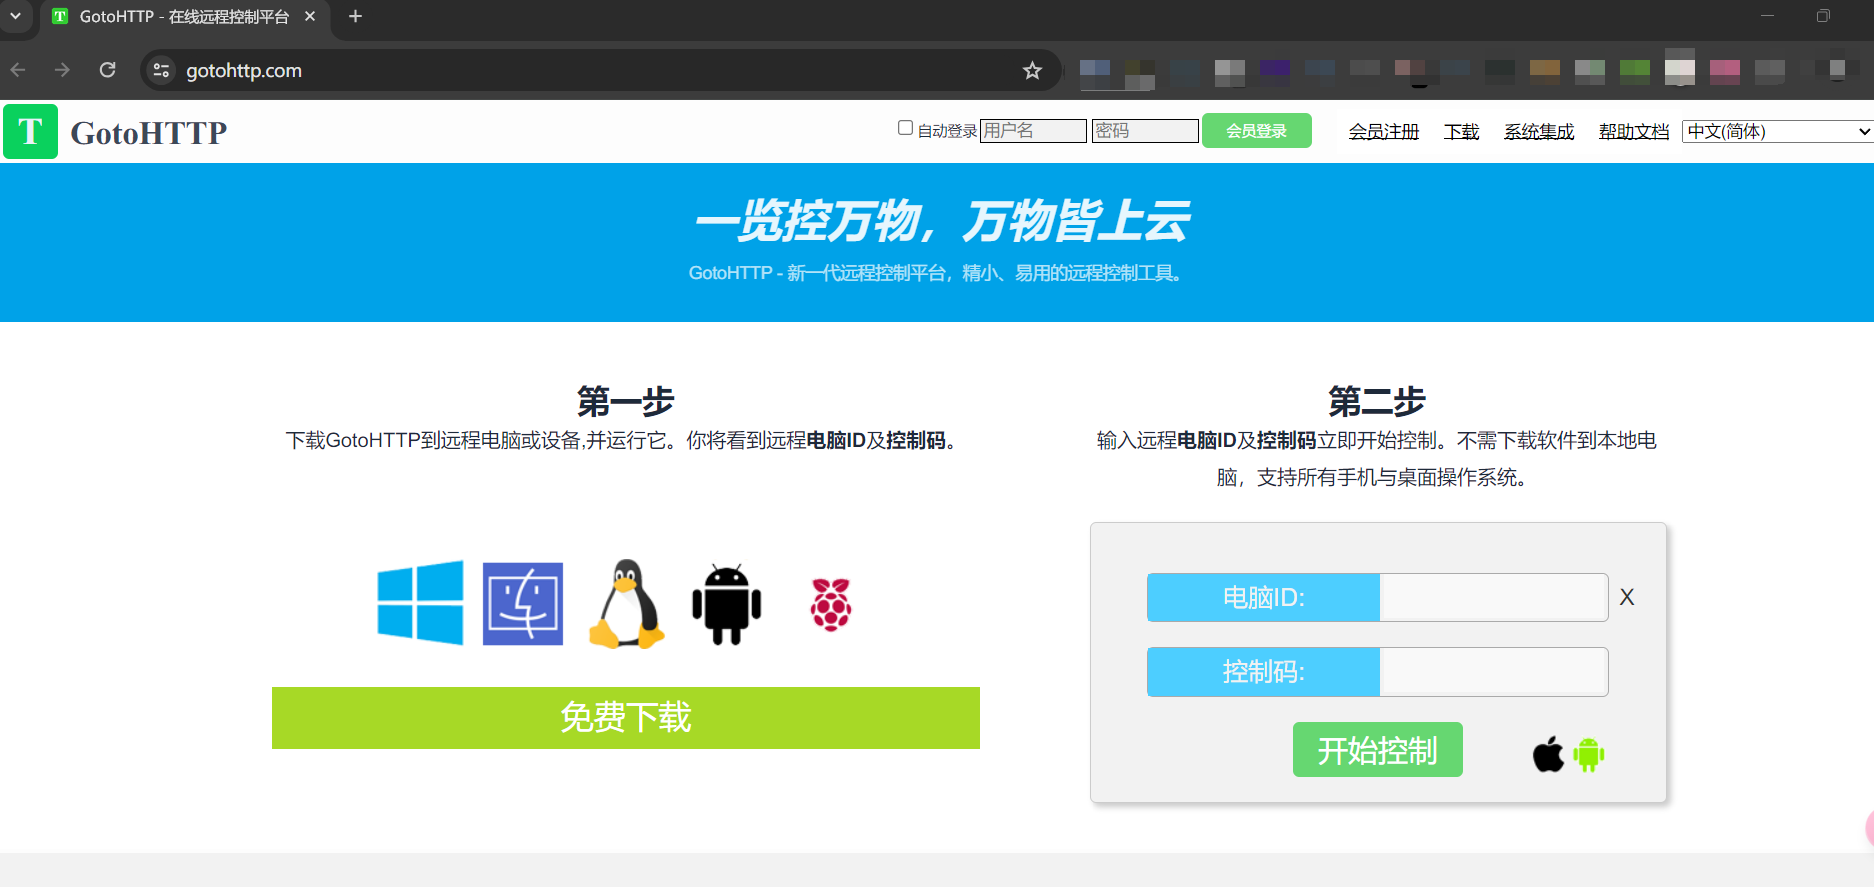1874x887 pixels.
Task: Click the 第二步 heading
Action: point(1377,401)
